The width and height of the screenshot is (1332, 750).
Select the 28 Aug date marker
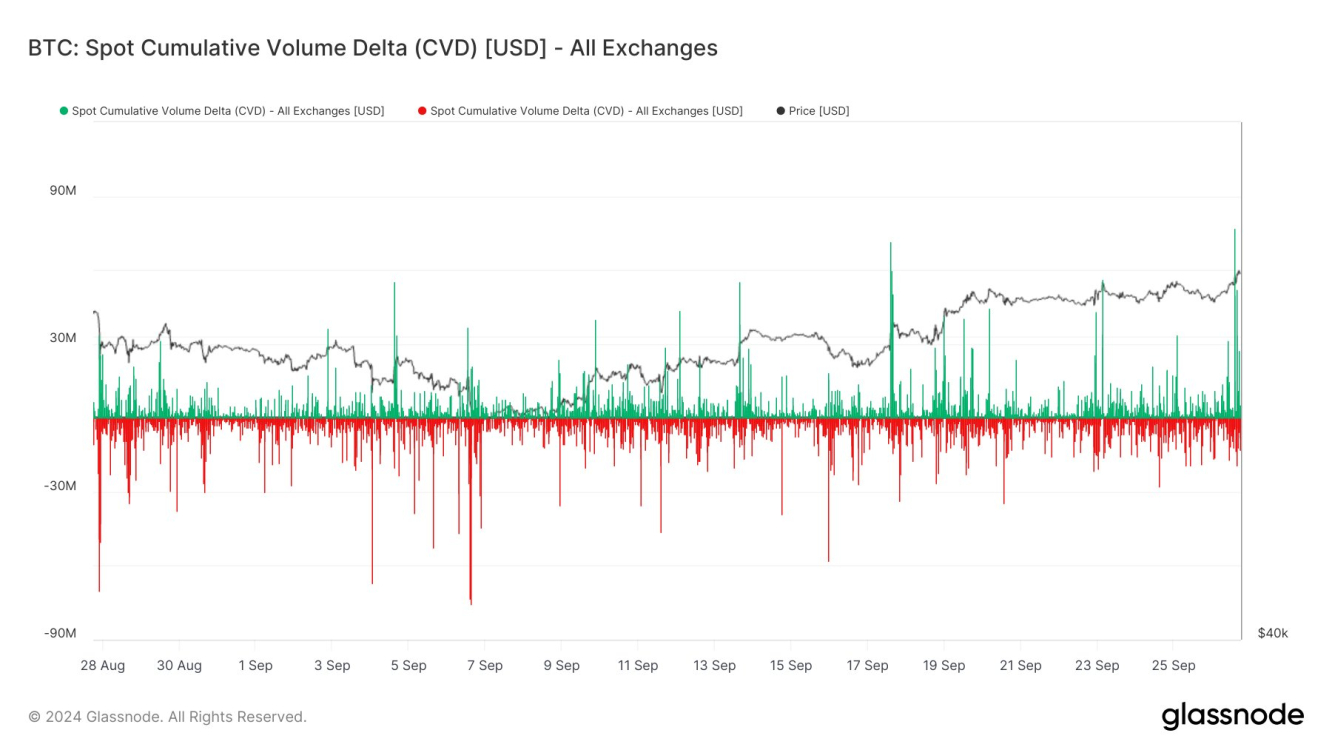102,665
